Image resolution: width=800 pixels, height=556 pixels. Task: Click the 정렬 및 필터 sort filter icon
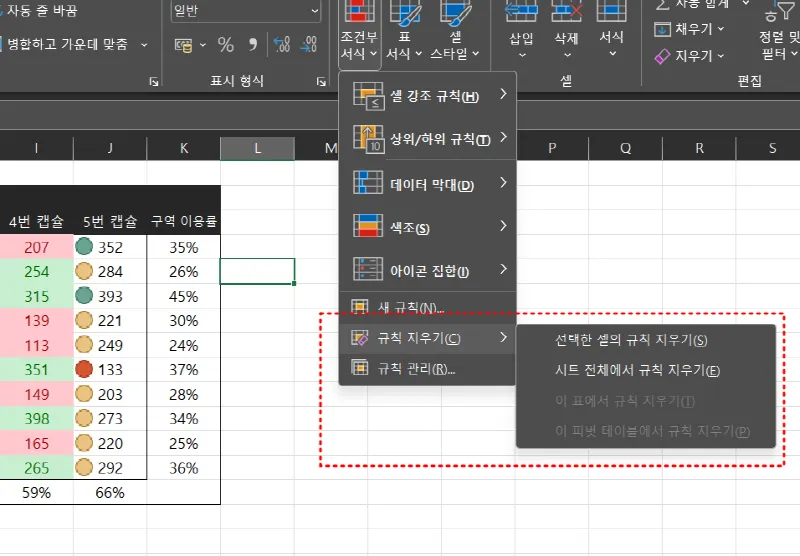(780, 11)
